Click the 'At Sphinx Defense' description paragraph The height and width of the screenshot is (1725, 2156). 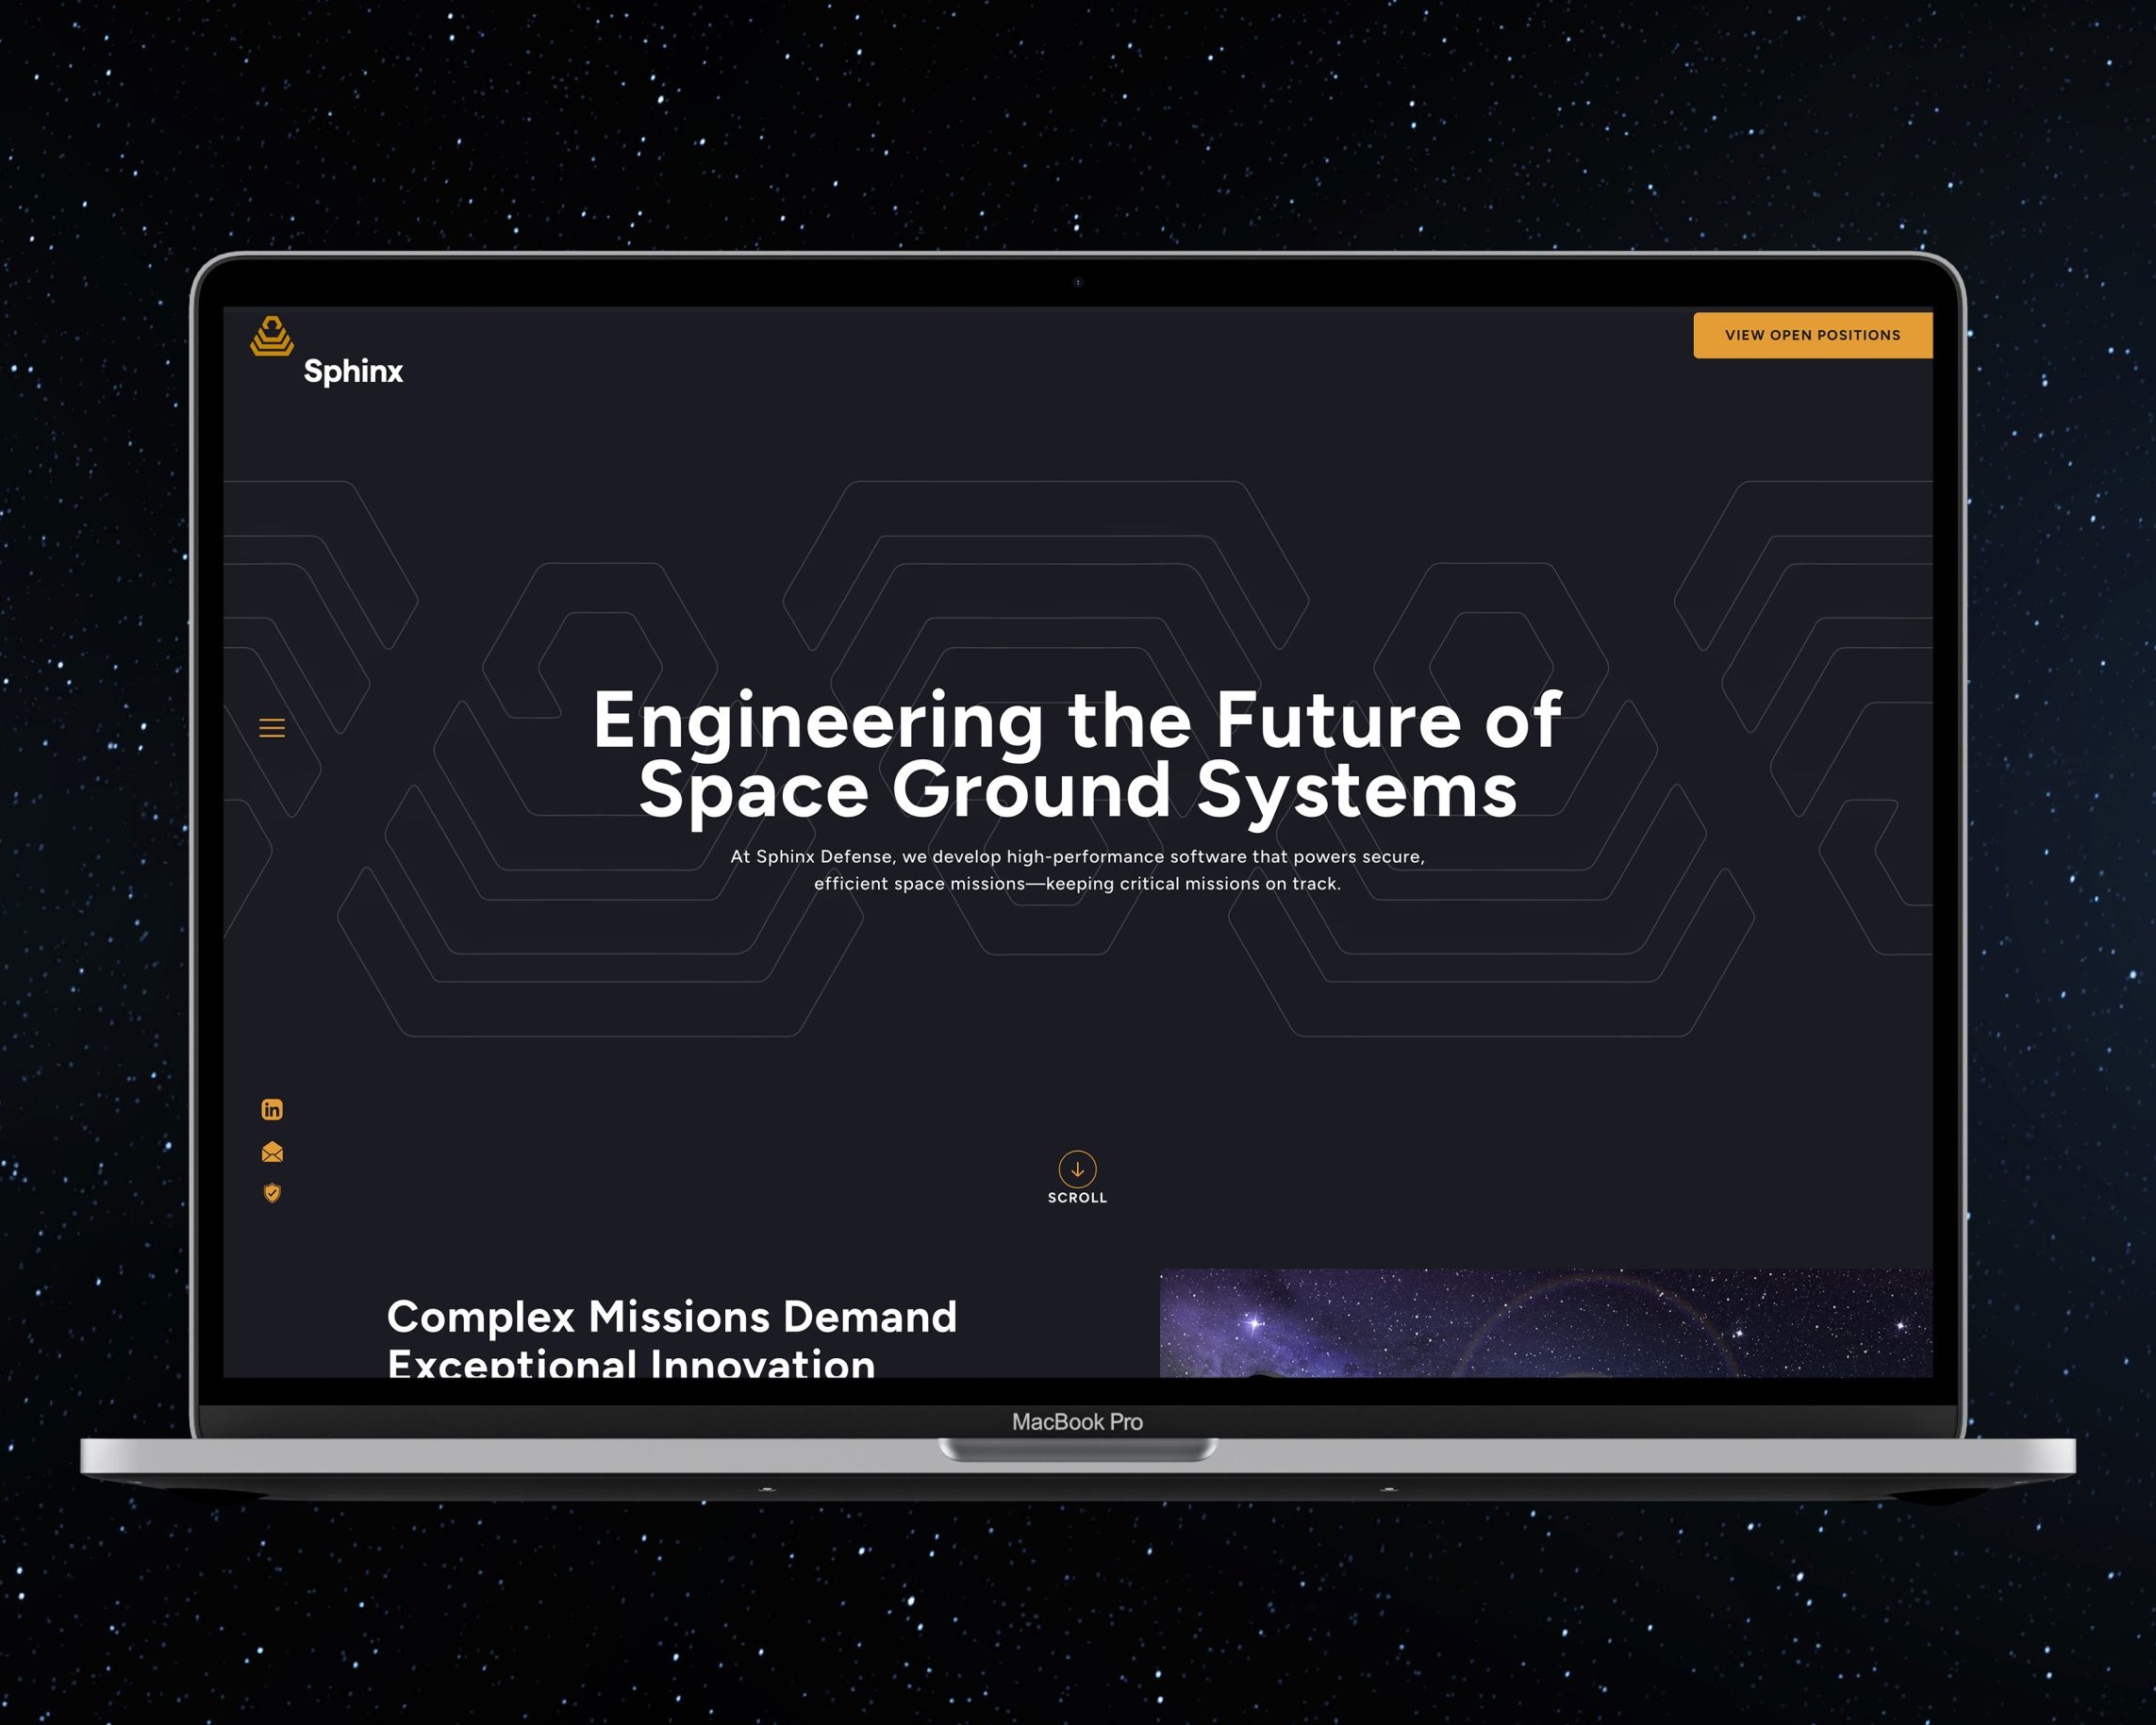point(1077,857)
